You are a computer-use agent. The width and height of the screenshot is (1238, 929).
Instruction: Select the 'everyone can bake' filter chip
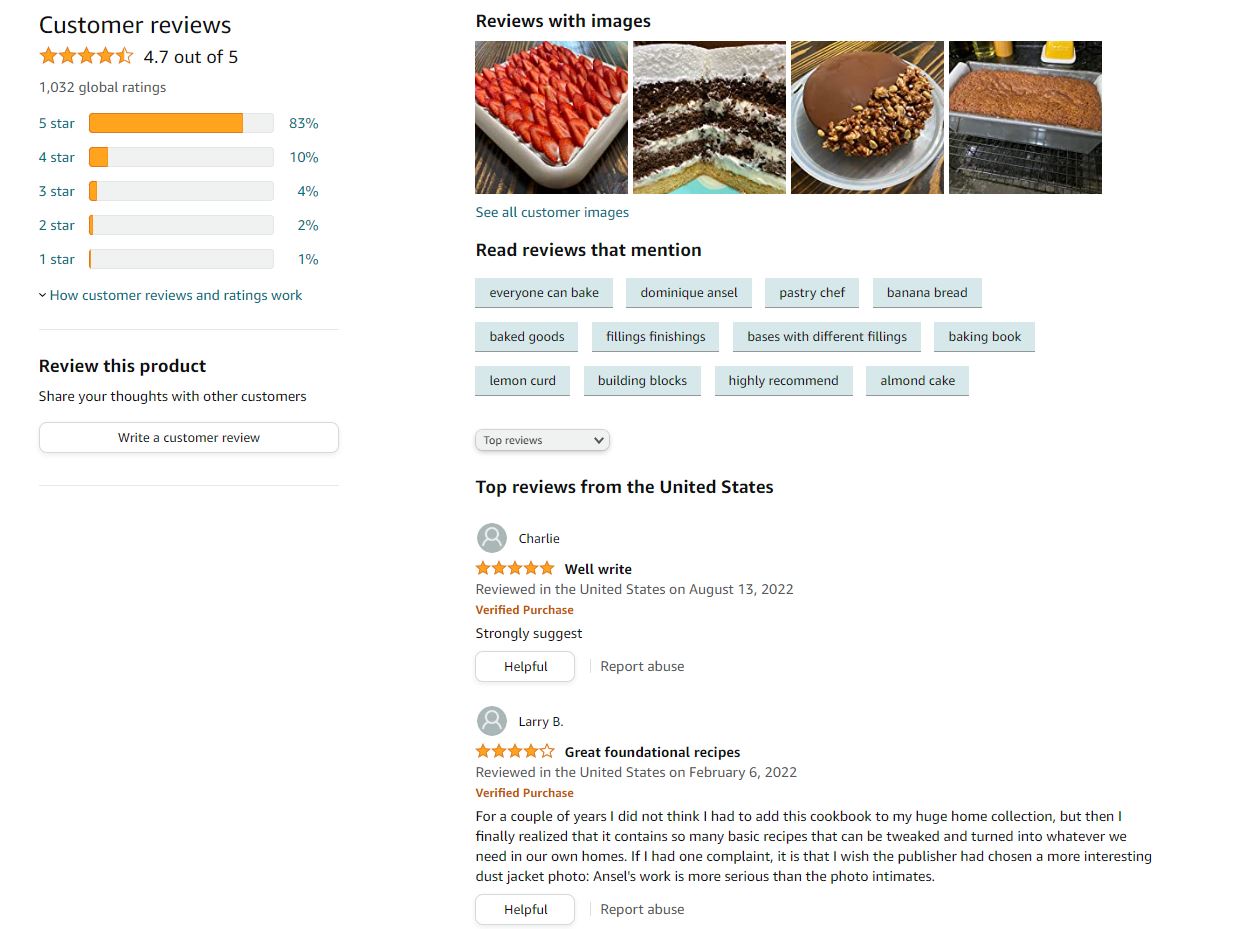click(543, 292)
